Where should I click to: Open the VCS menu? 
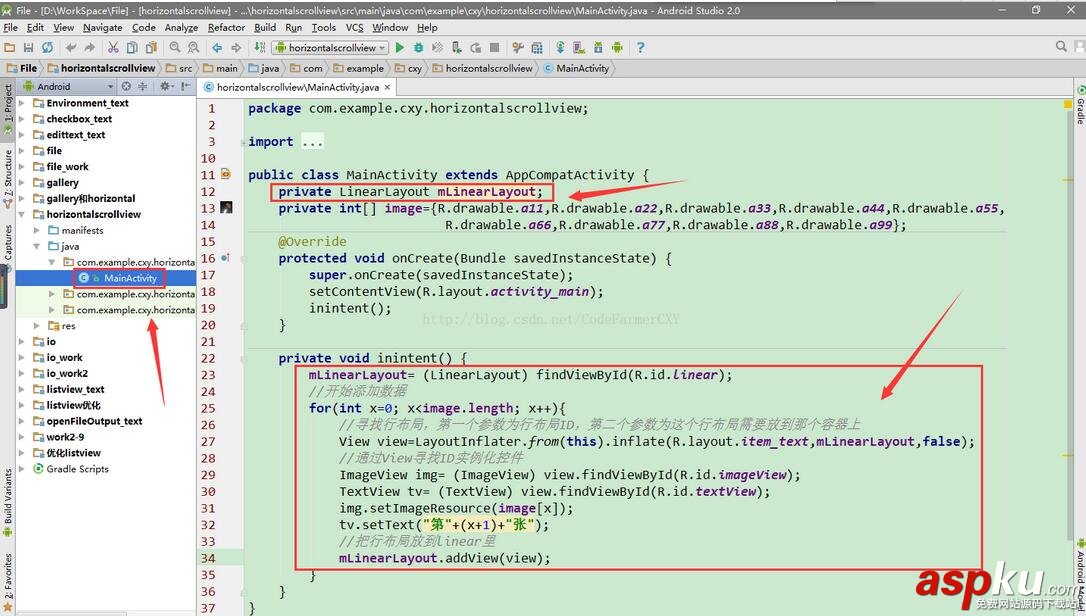[356, 27]
